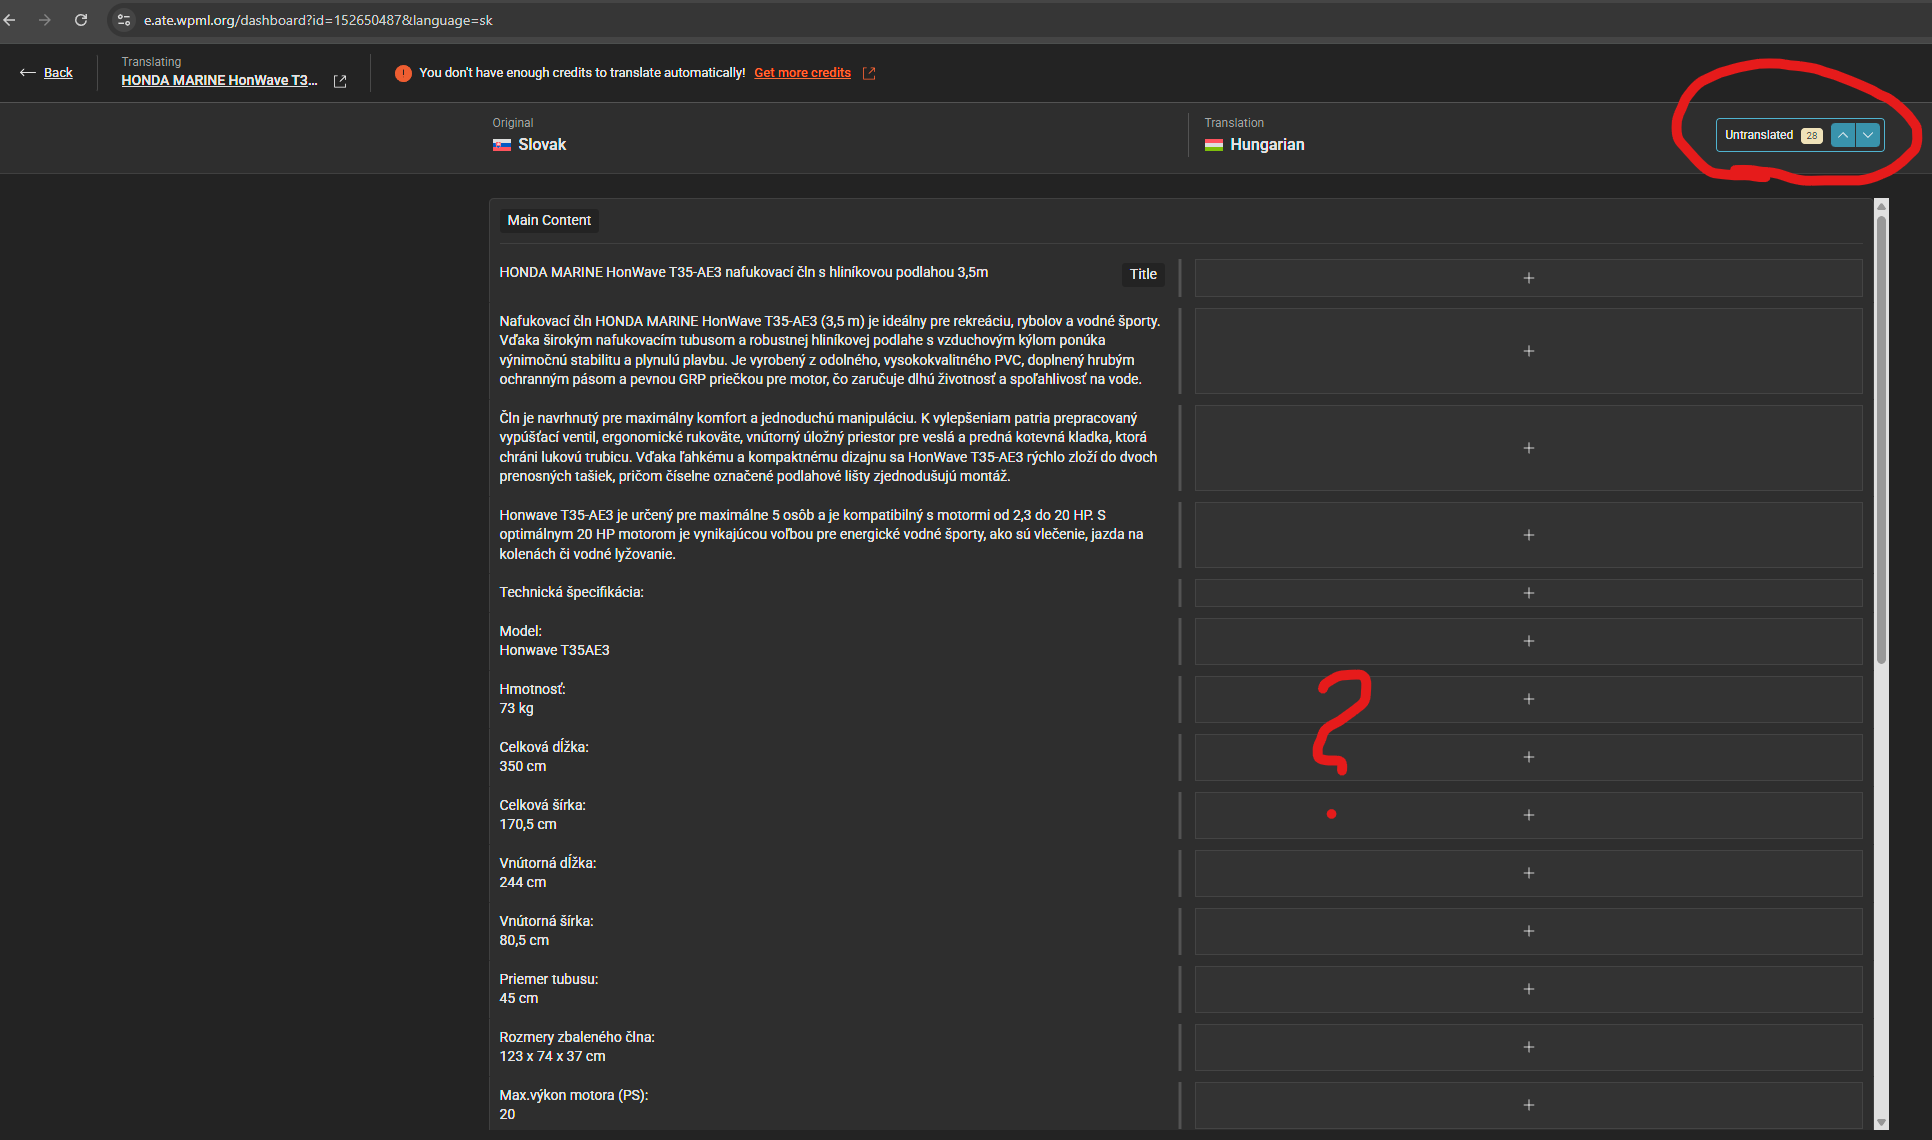Add translation for Celková dĺžka 350 cm

(1528, 757)
